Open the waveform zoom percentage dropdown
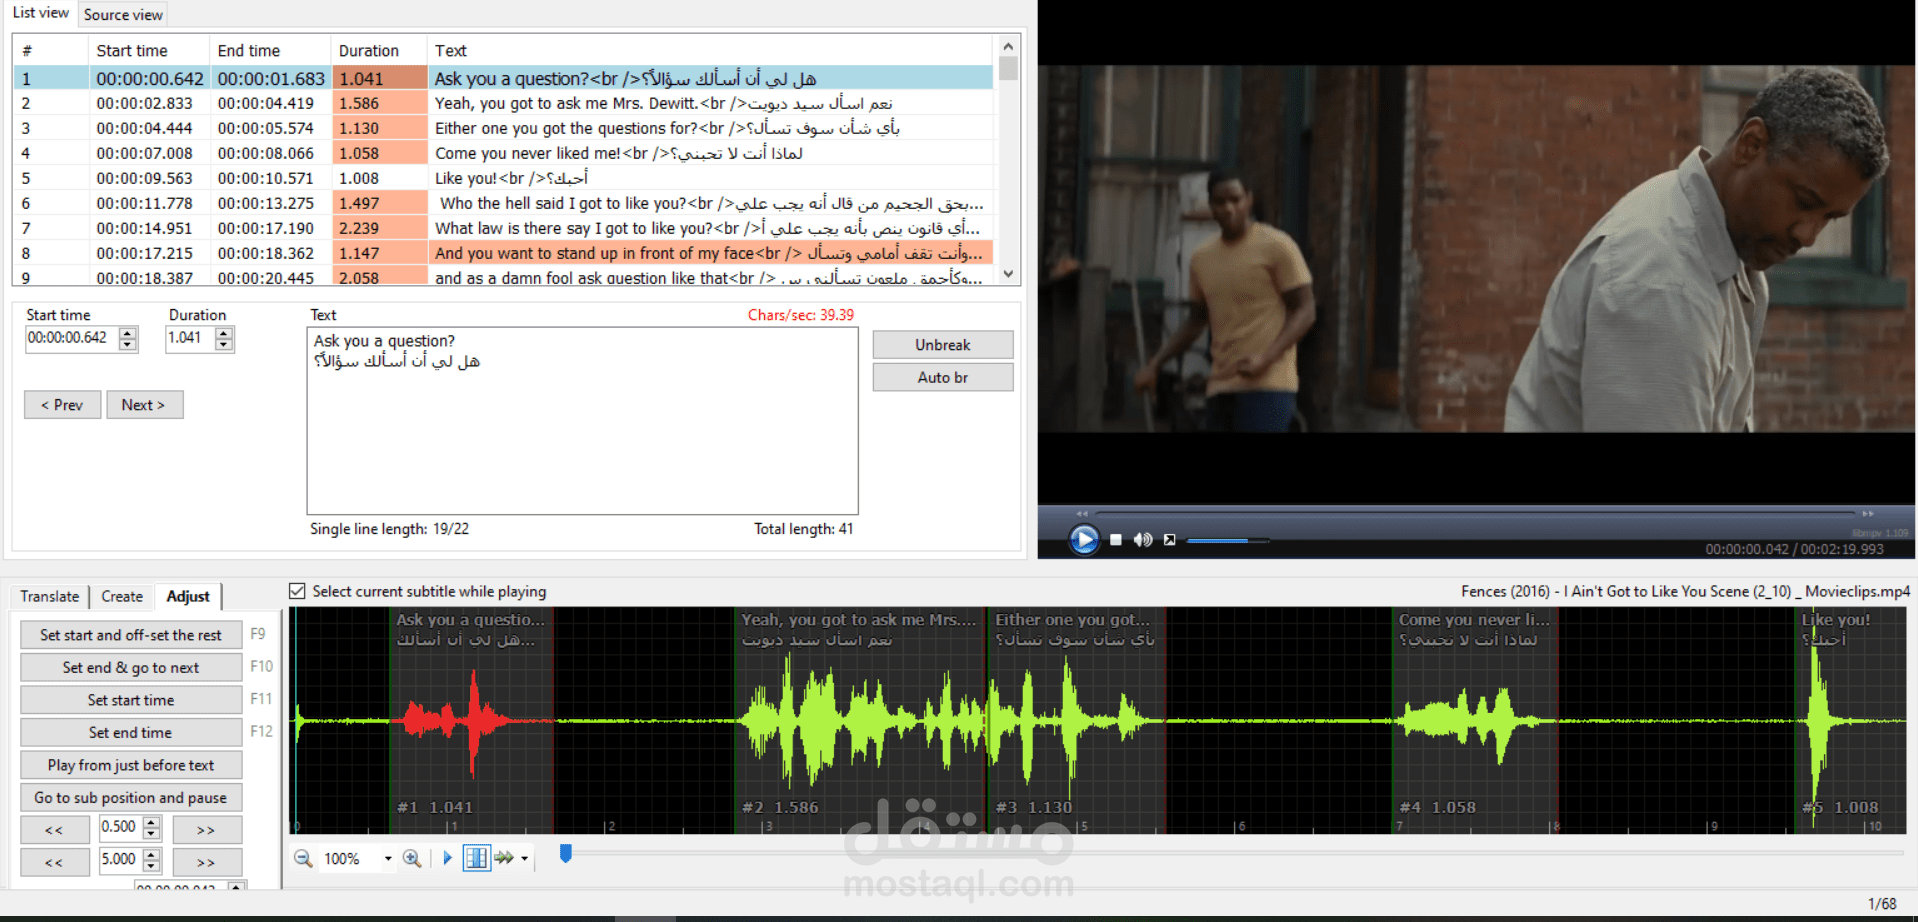 388,859
